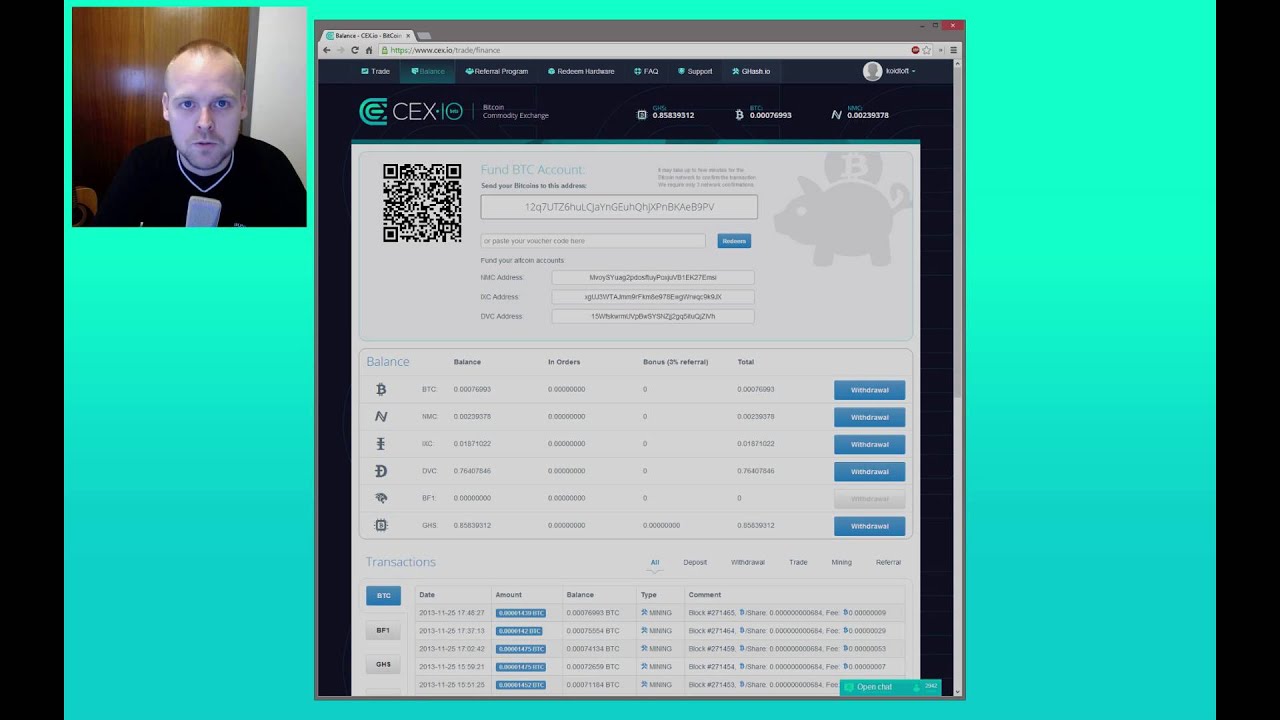Click the Amount column header
The height and width of the screenshot is (720, 1280).
pyautogui.click(x=508, y=595)
